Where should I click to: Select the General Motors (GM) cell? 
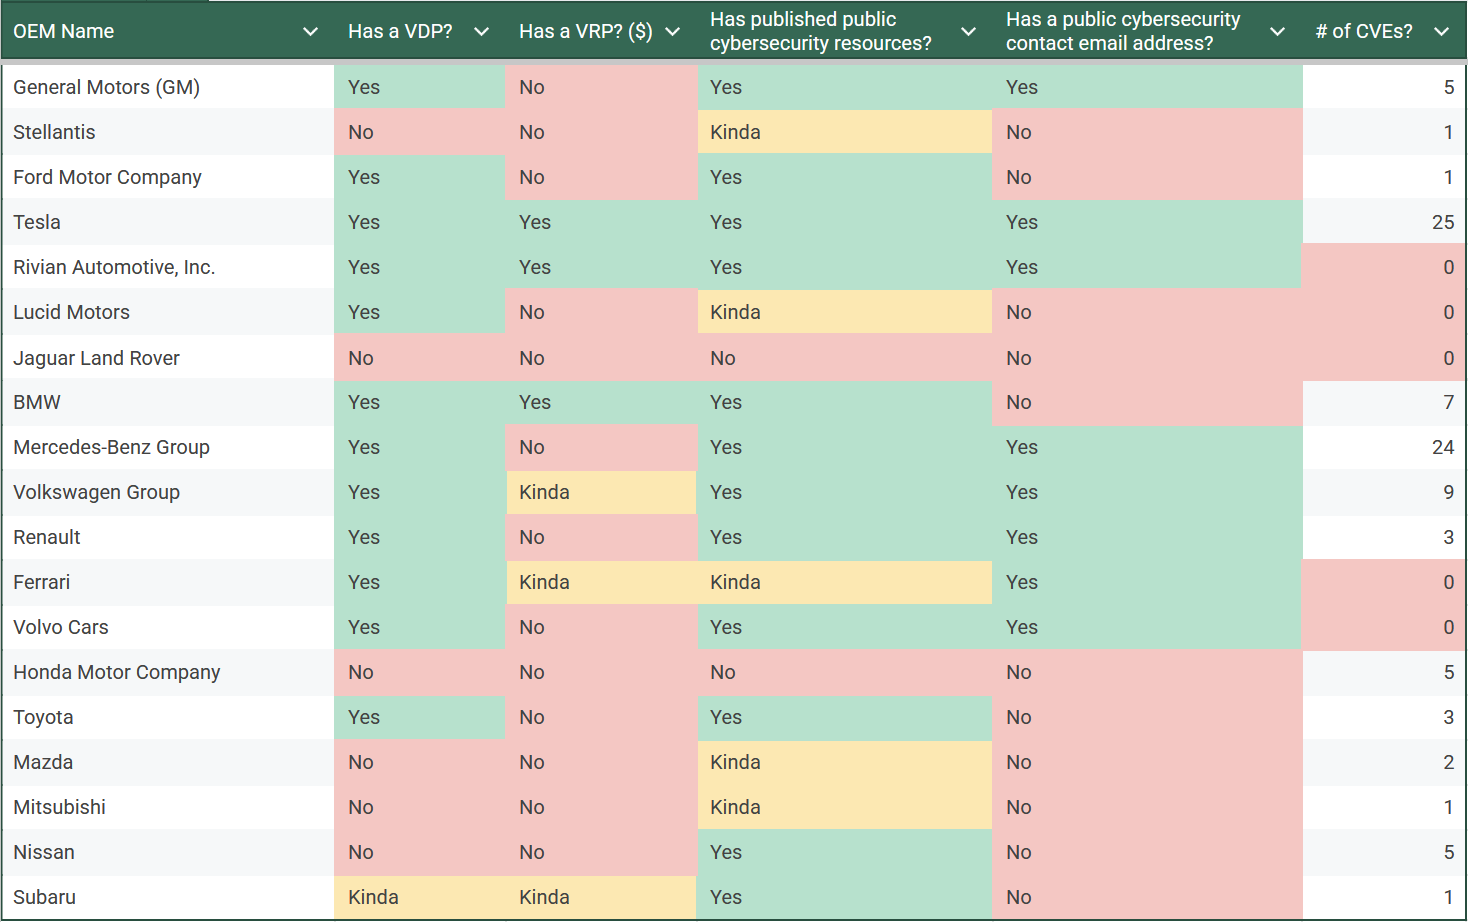click(168, 87)
